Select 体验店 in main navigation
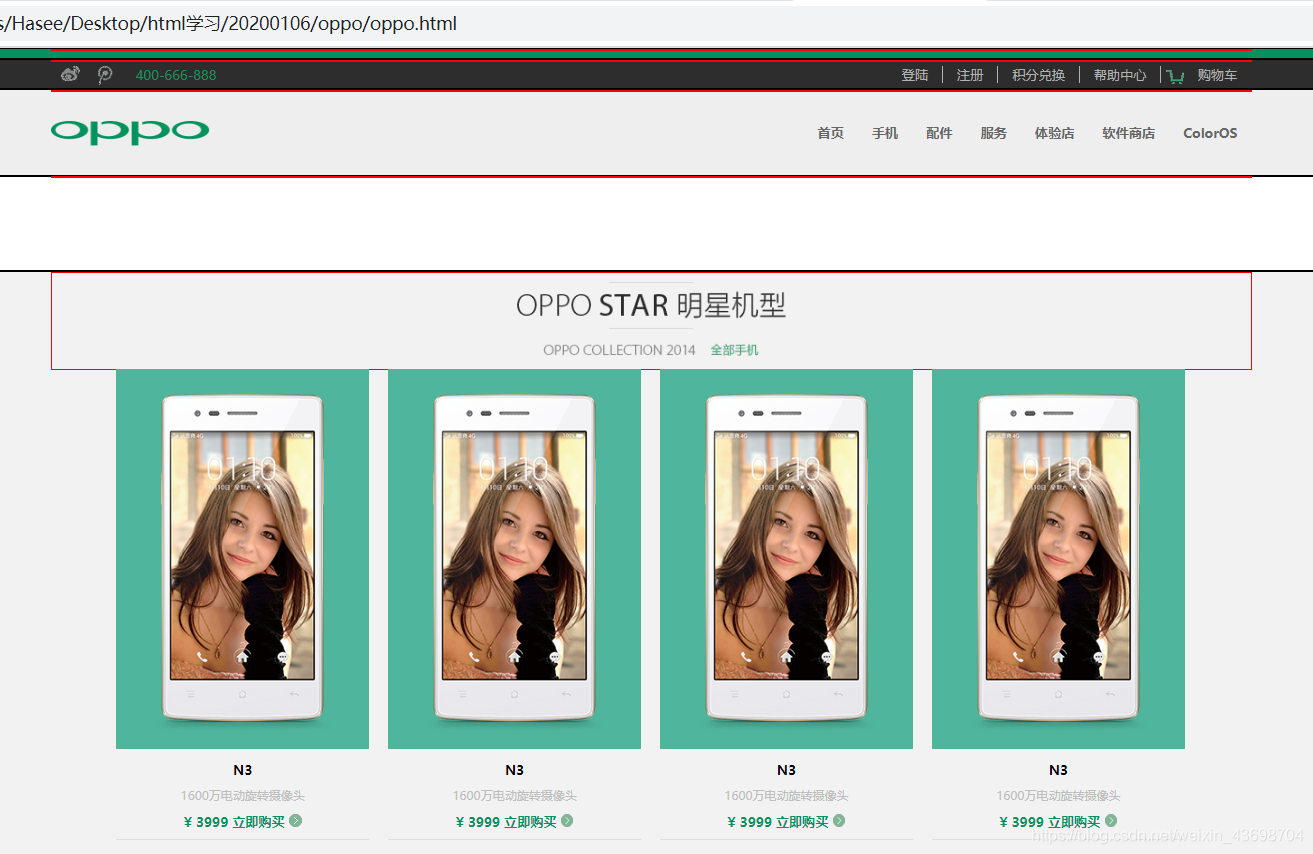Screen dimensions: 1313x854 1055,133
